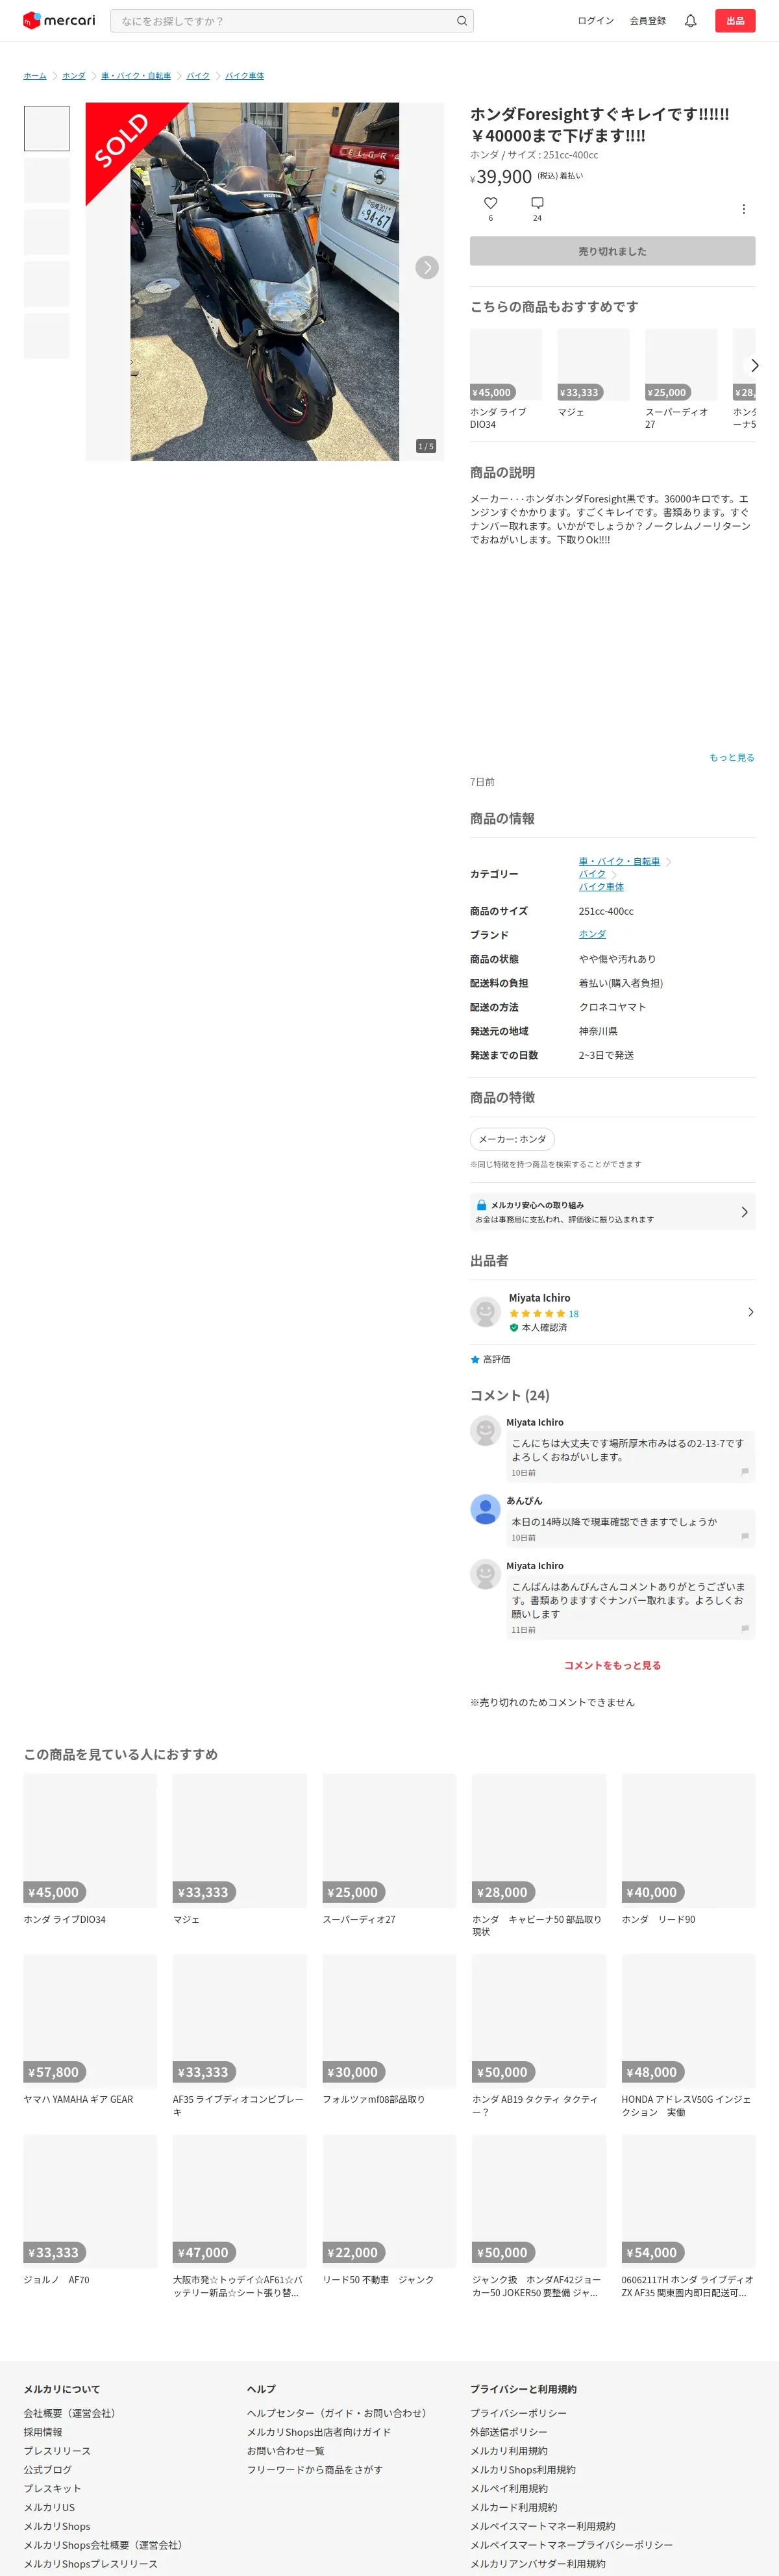Open ¥54,000 ライブディオZX AF35 card

point(688,2216)
